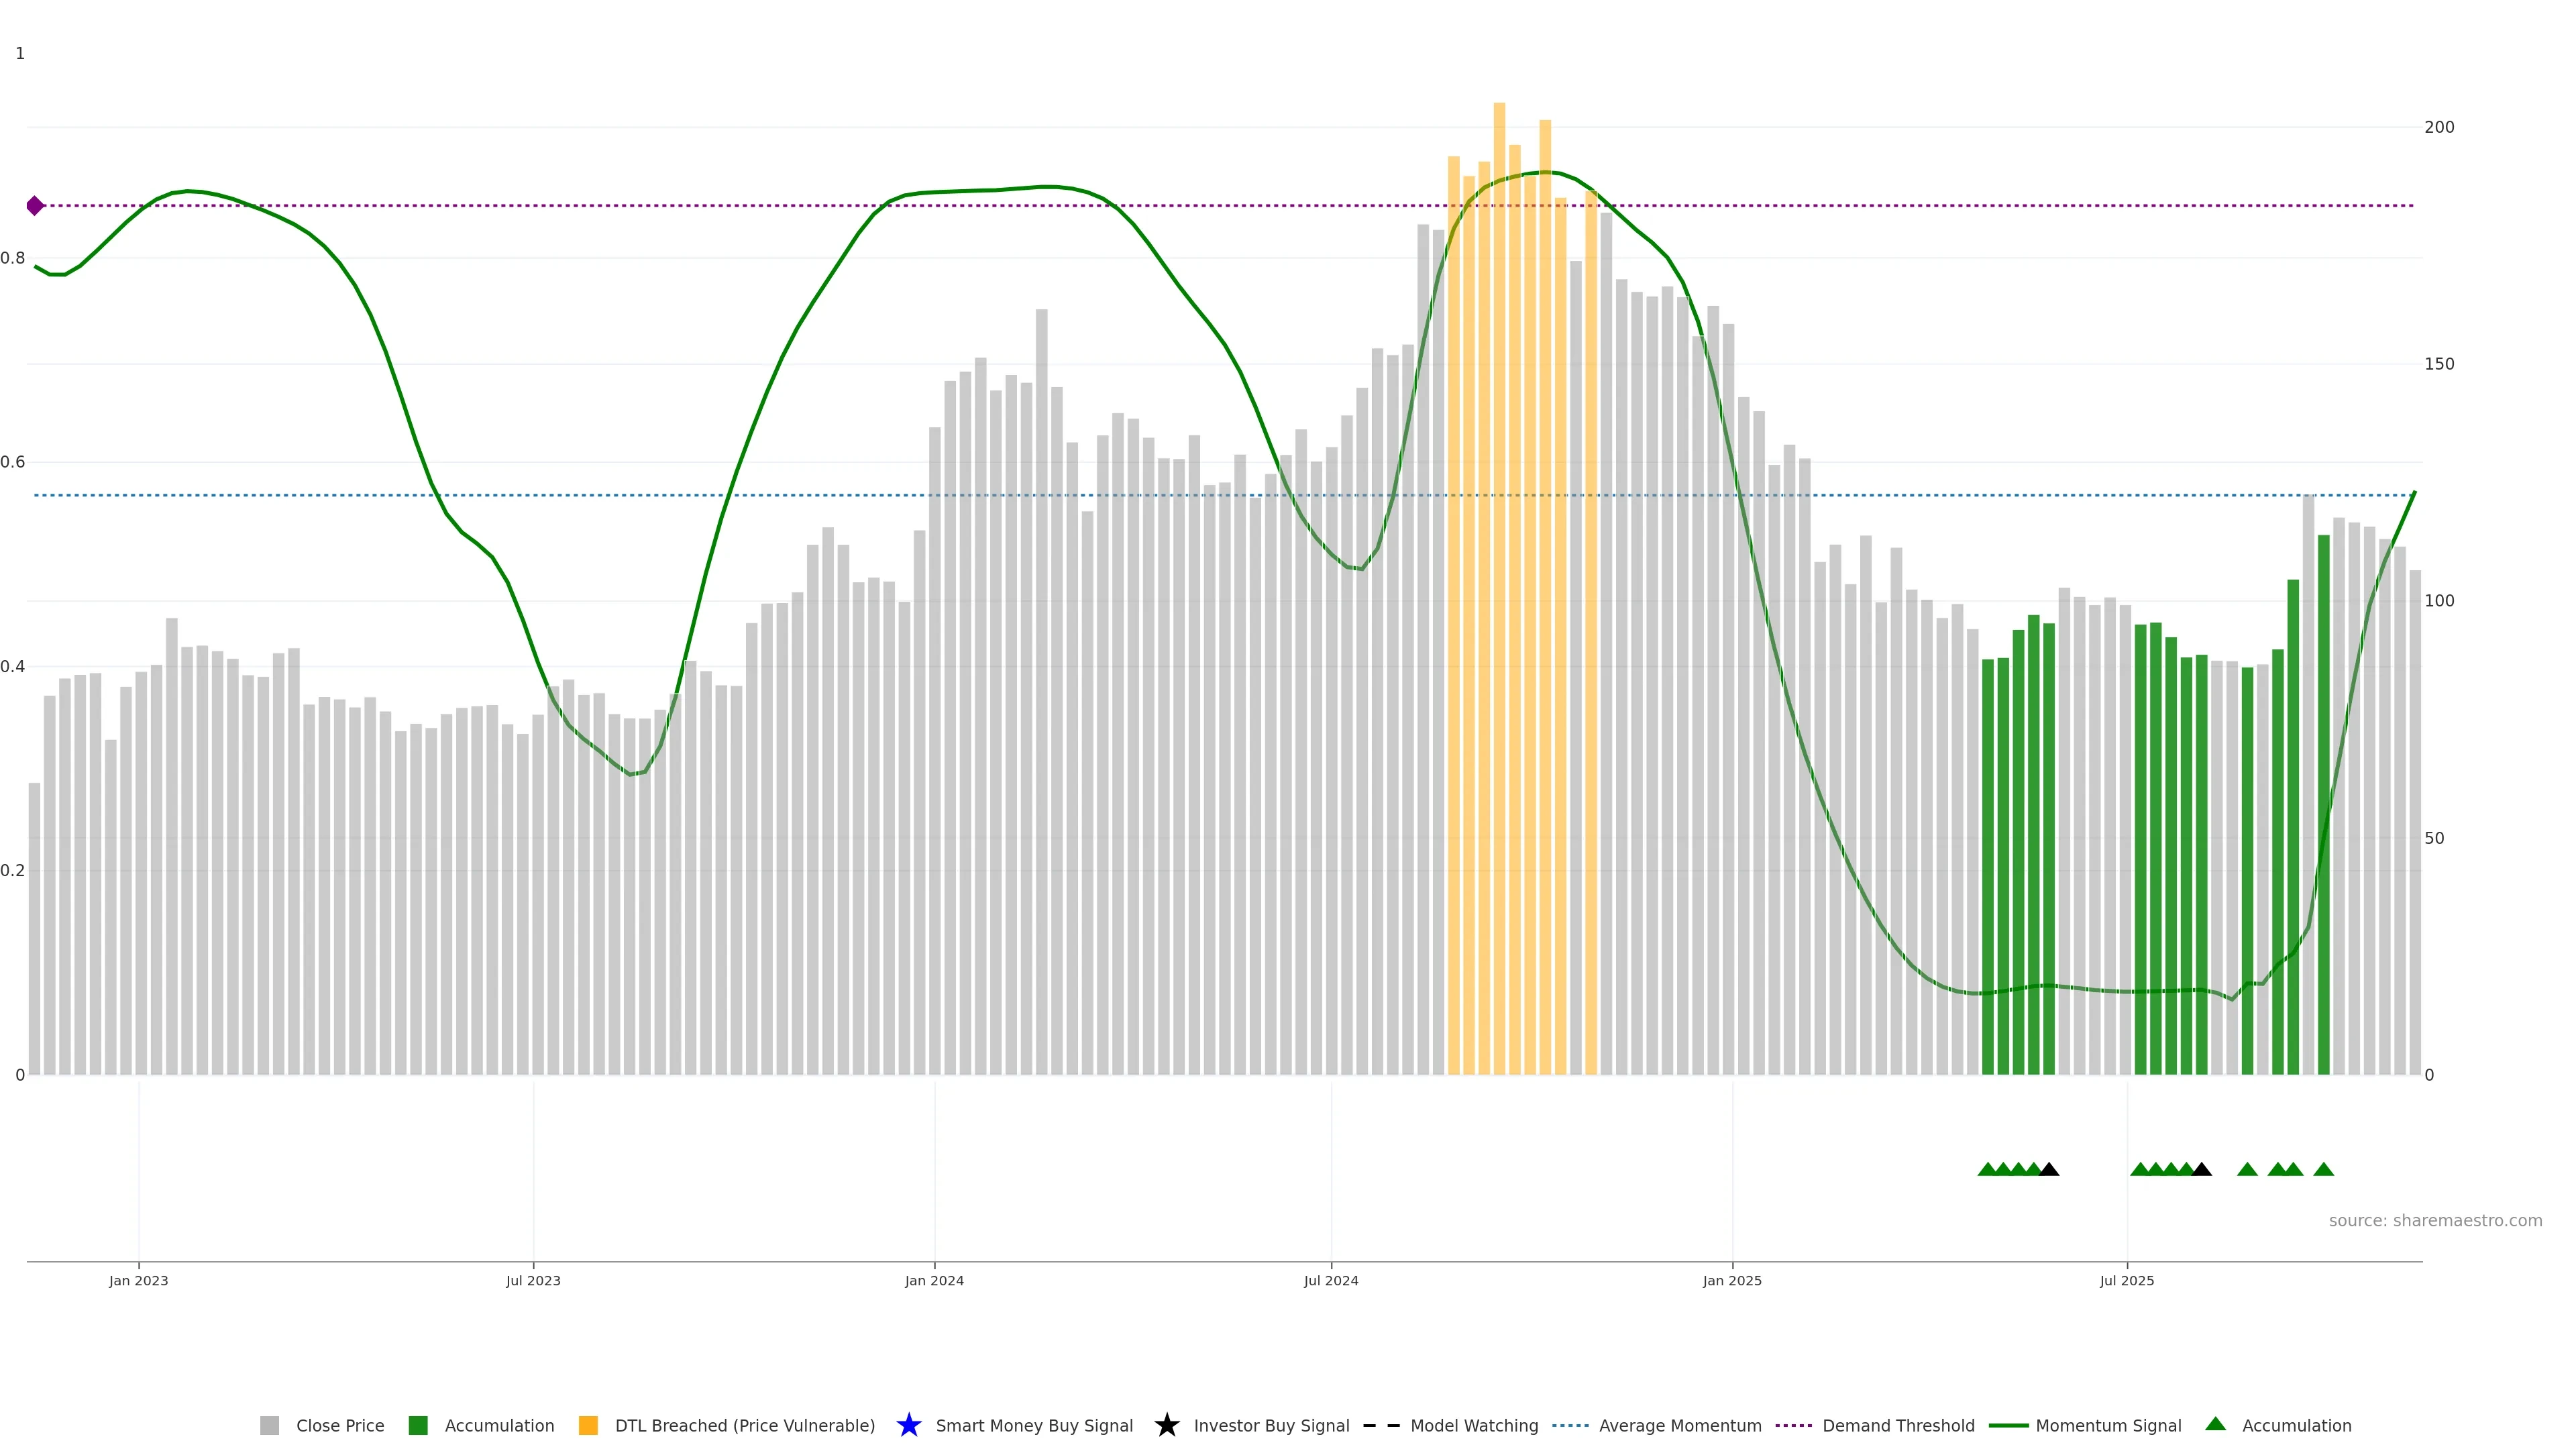Toggle the Momentum Signal legend entry
The height and width of the screenshot is (1449, 2576).
(x=2107, y=1425)
